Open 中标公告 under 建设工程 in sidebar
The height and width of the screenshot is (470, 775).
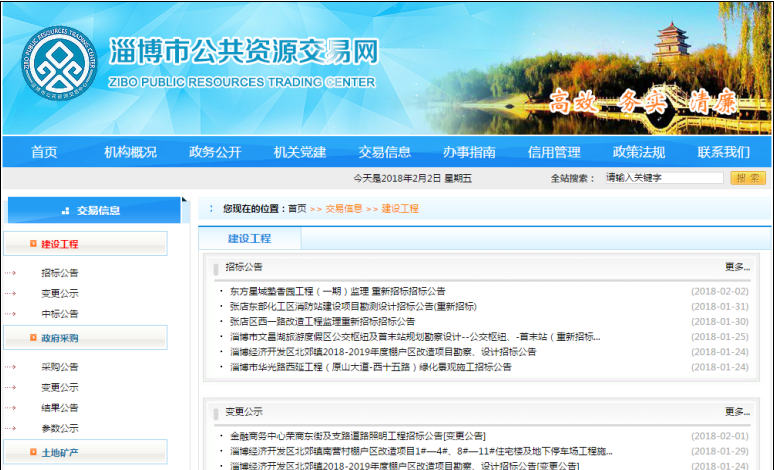tap(60, 314)
